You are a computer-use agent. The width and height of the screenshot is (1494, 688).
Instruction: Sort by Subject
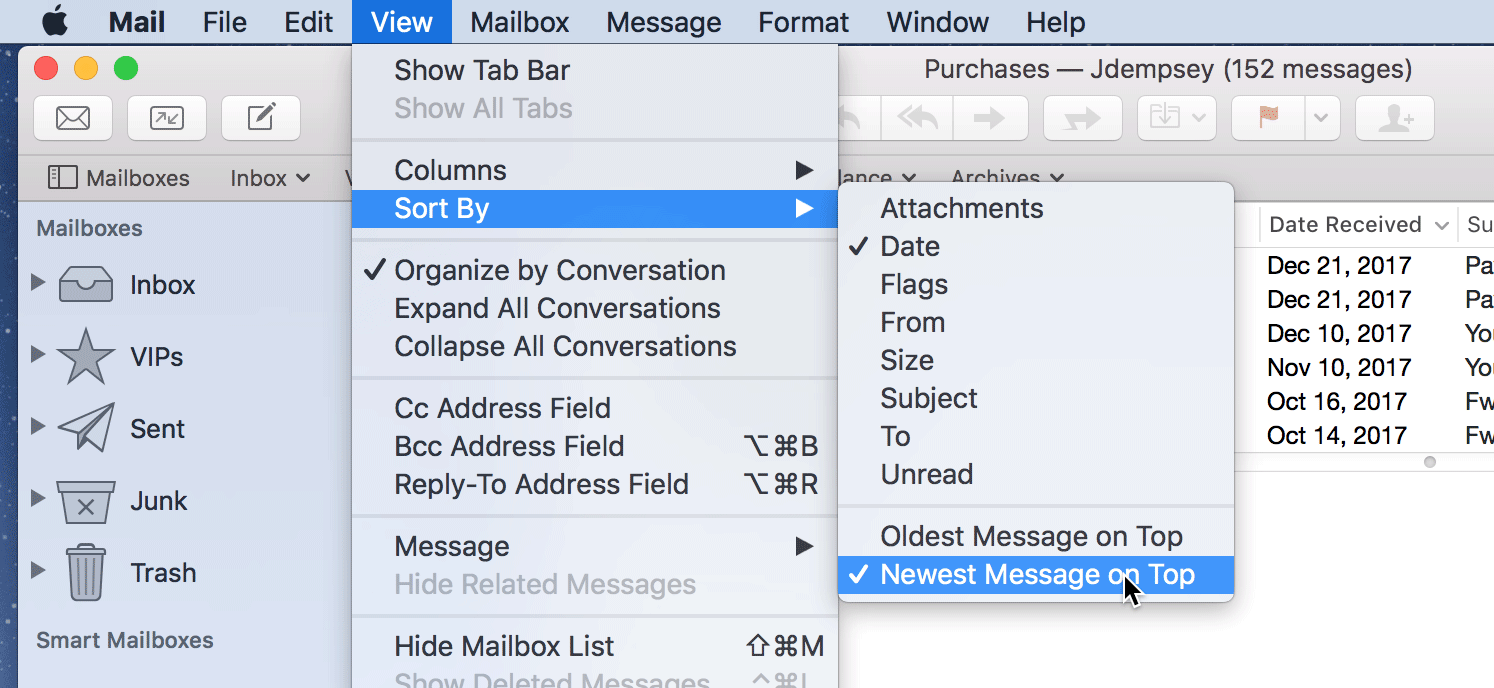(1036, 398)
